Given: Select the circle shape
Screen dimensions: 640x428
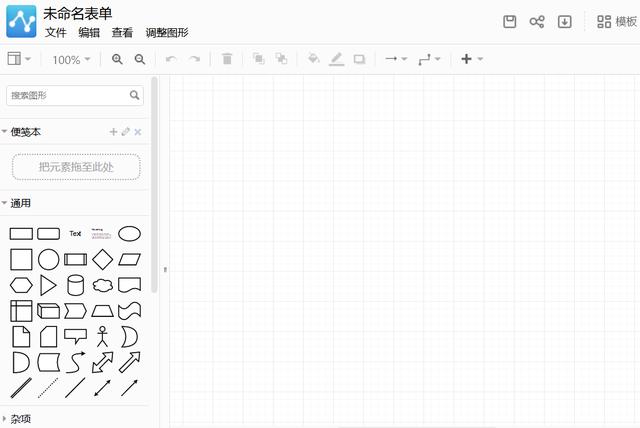Looking at the screenshot, I should [x=49, y=259].
